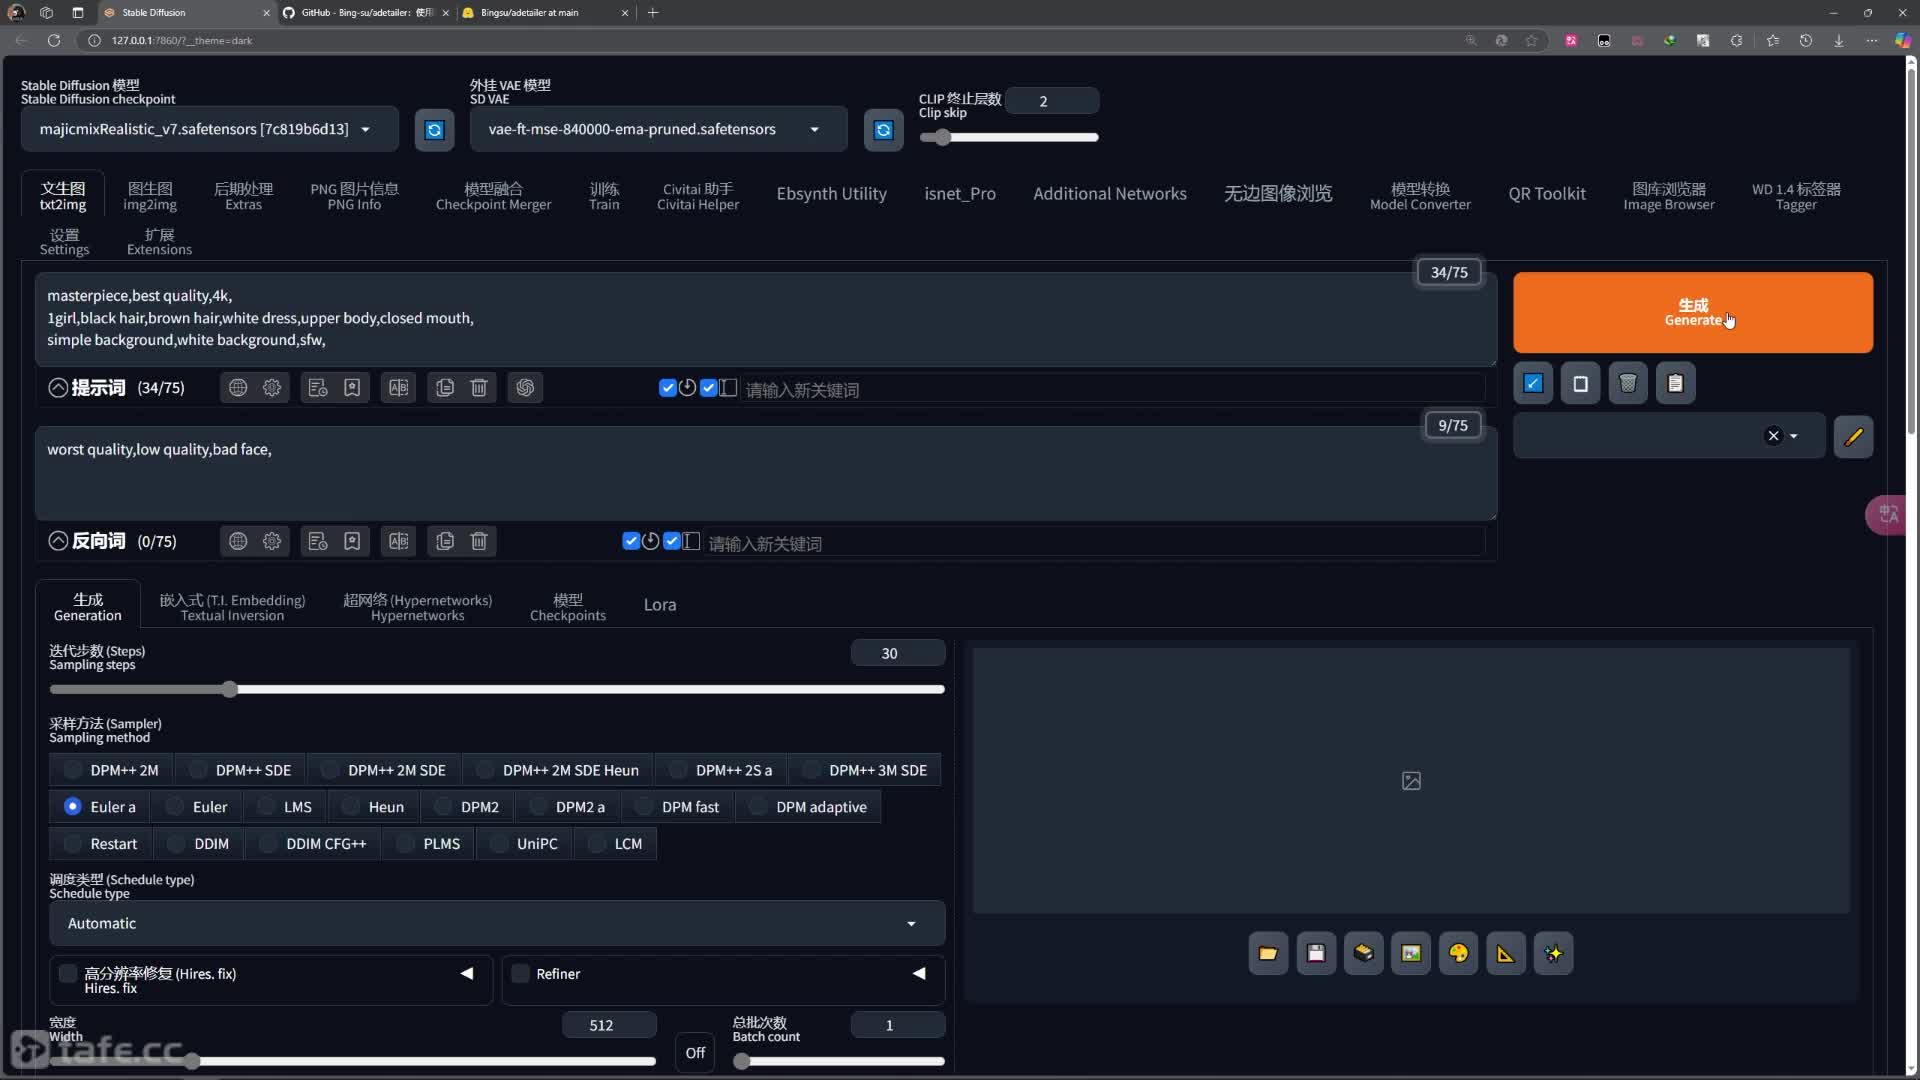Viewport: 1920px width, 1080px height.
Task: Open SD VAE dropdown
Action: click(x=658, y=130)
